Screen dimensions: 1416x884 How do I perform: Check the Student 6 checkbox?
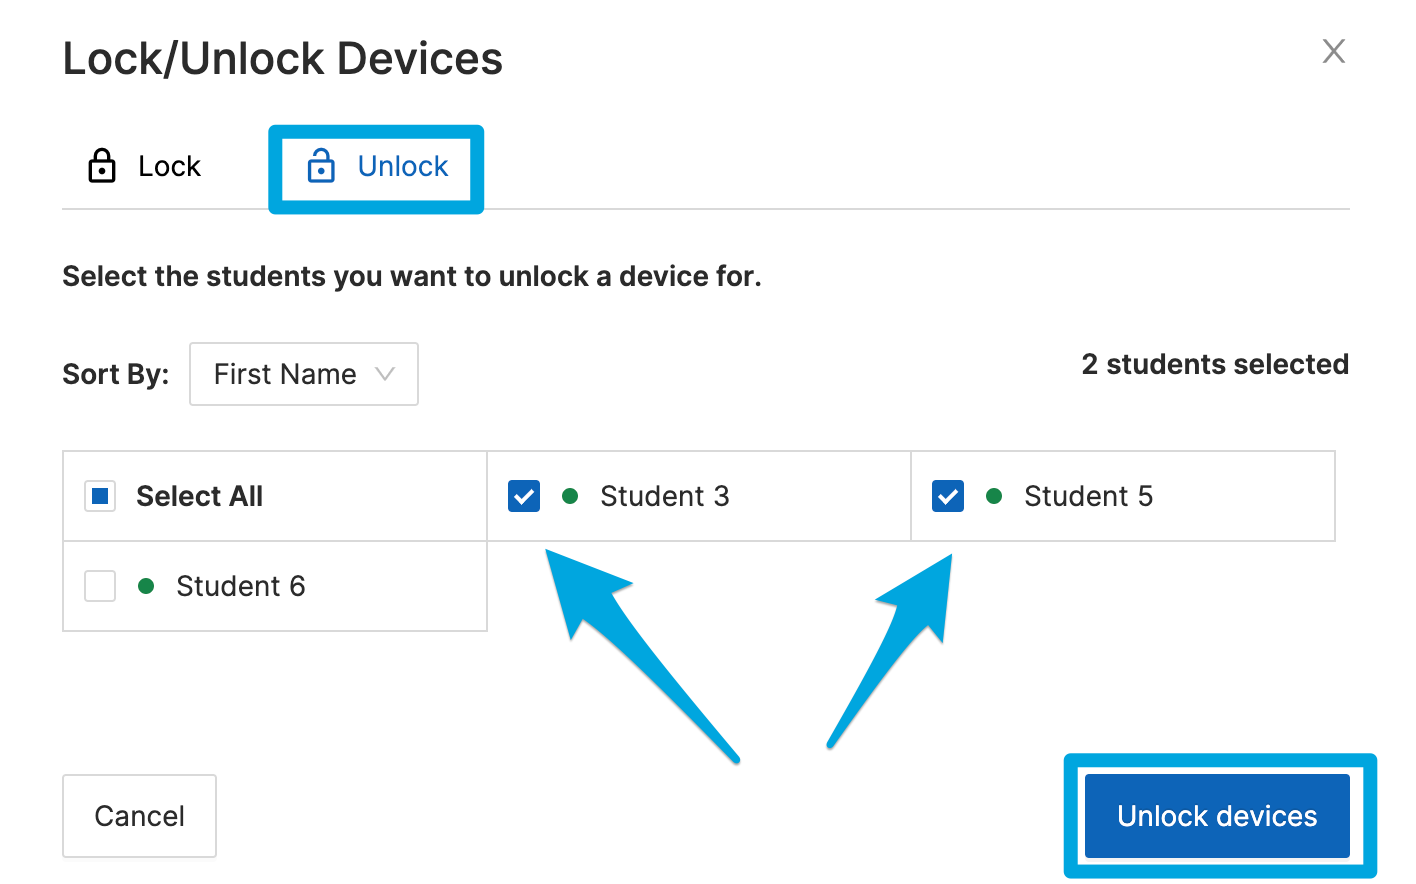100,586
